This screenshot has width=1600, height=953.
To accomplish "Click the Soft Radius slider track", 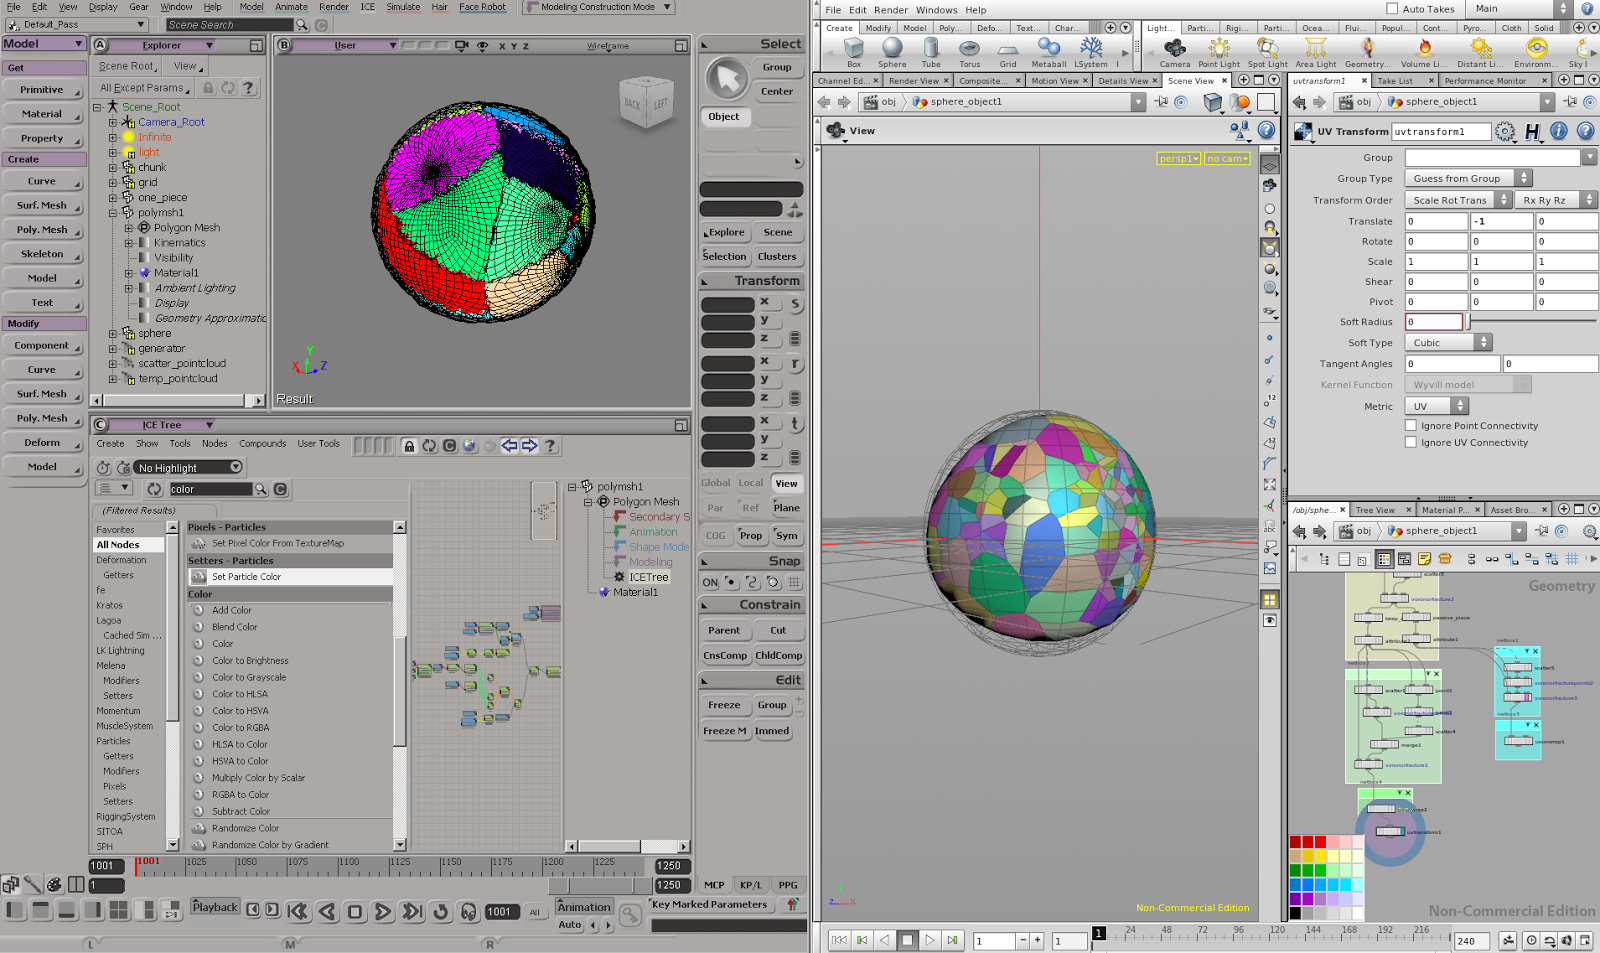I will pyautogui.click(x=1532, y=322).
